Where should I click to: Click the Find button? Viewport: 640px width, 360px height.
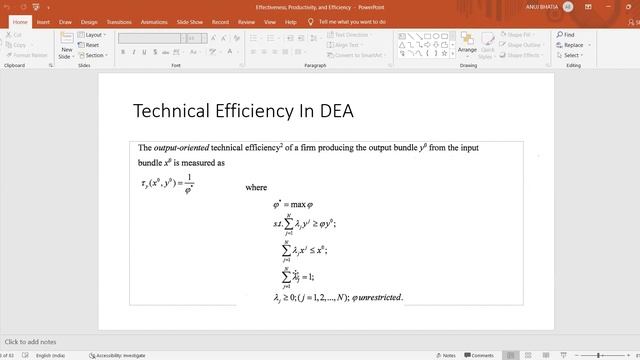point(565,35)
